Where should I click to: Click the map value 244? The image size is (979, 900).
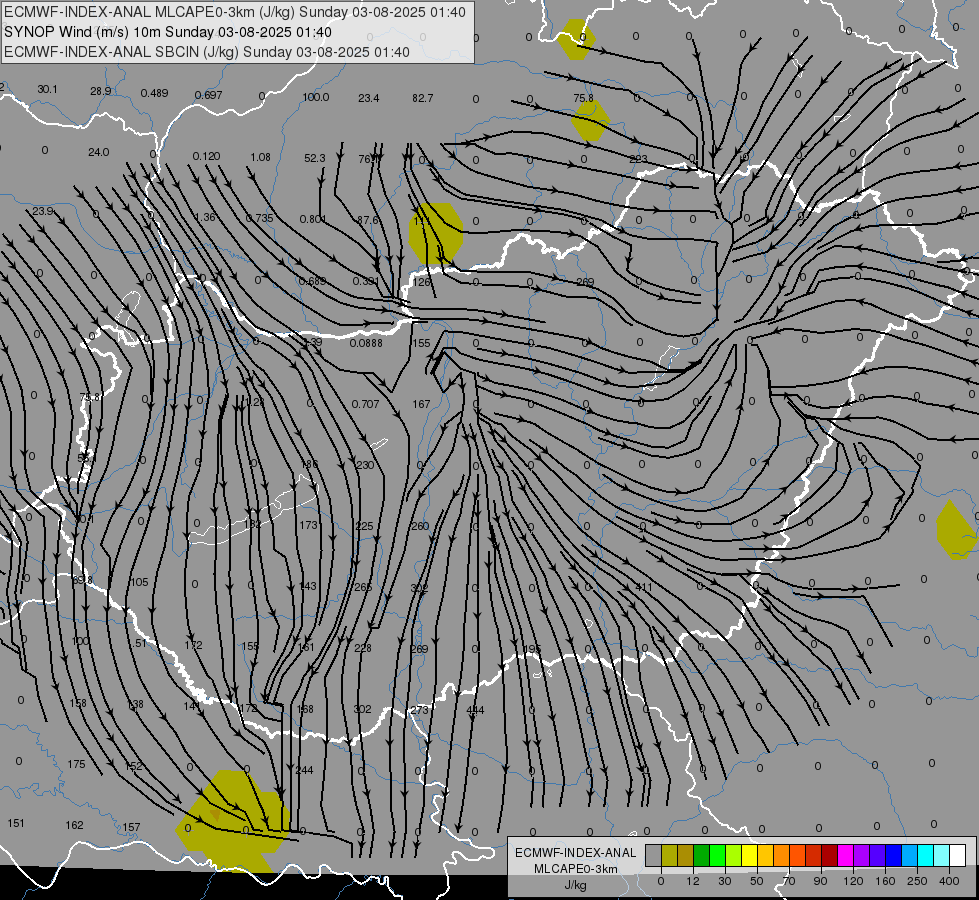click(x=304, y=770)
